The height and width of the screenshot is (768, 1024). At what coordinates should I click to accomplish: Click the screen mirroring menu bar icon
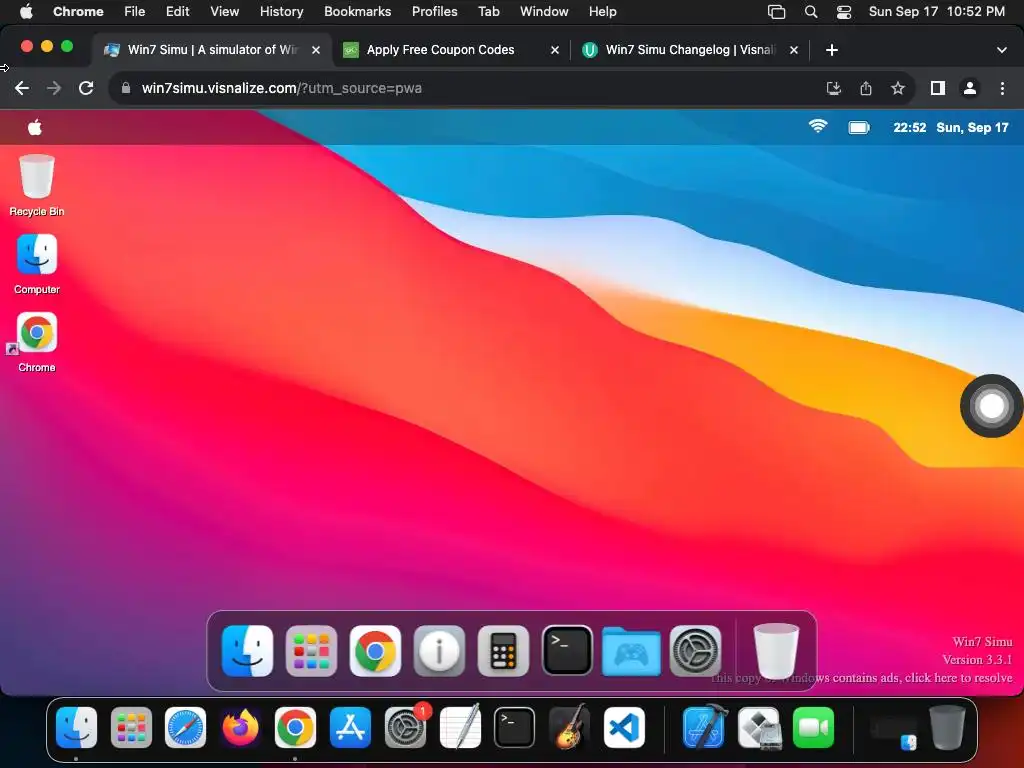pyautogui.click(x=776, y=11)
